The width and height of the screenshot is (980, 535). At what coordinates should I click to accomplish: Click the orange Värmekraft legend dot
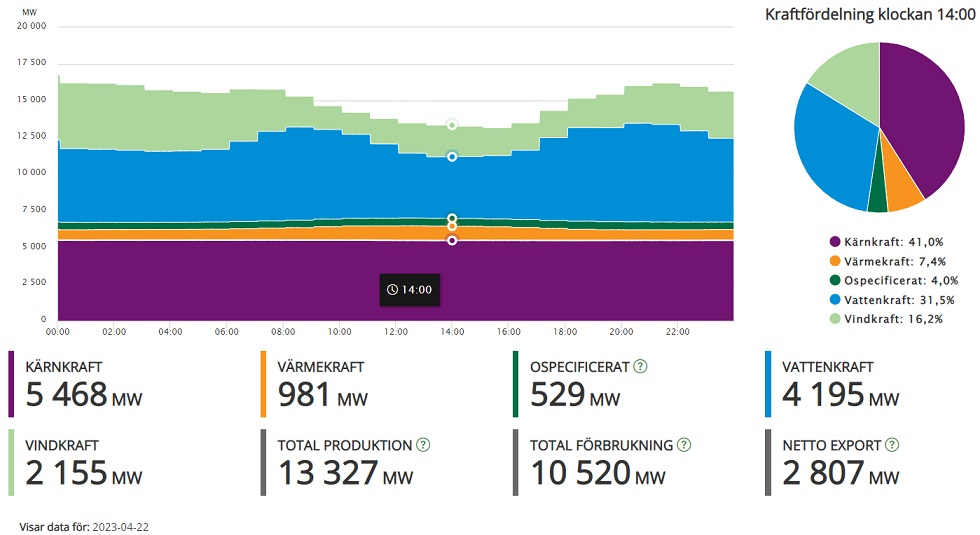(x=835, y=261)
